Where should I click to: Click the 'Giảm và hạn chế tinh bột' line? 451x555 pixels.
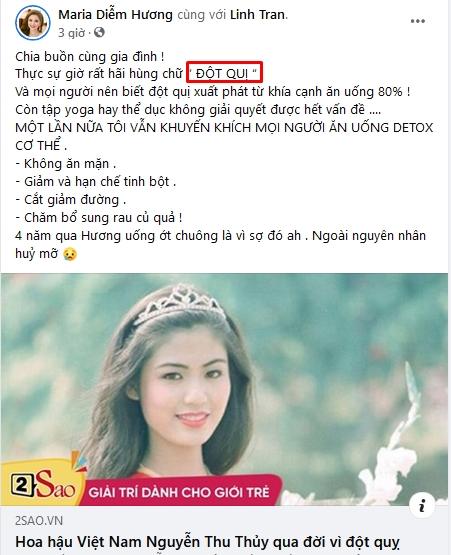(x=96, y=182)
